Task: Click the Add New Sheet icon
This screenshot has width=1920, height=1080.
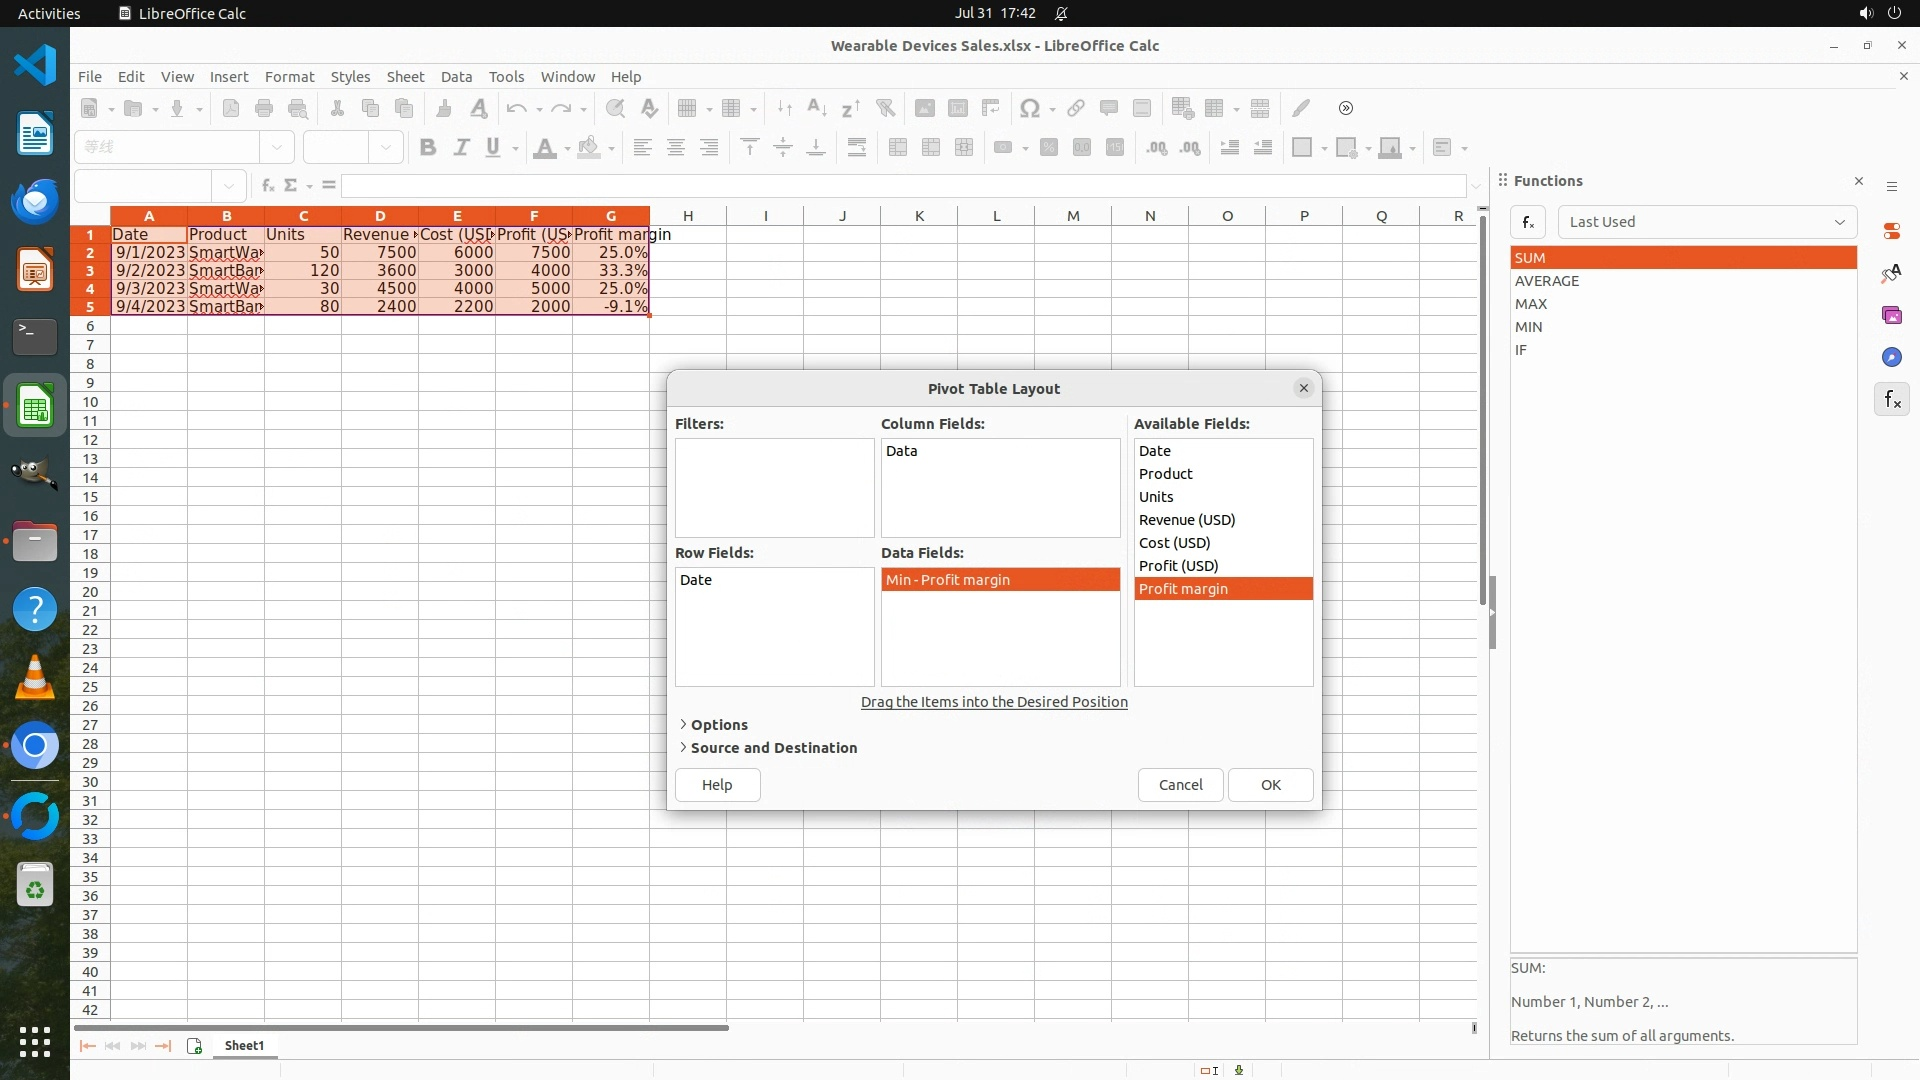Action: pos(195,1046)
